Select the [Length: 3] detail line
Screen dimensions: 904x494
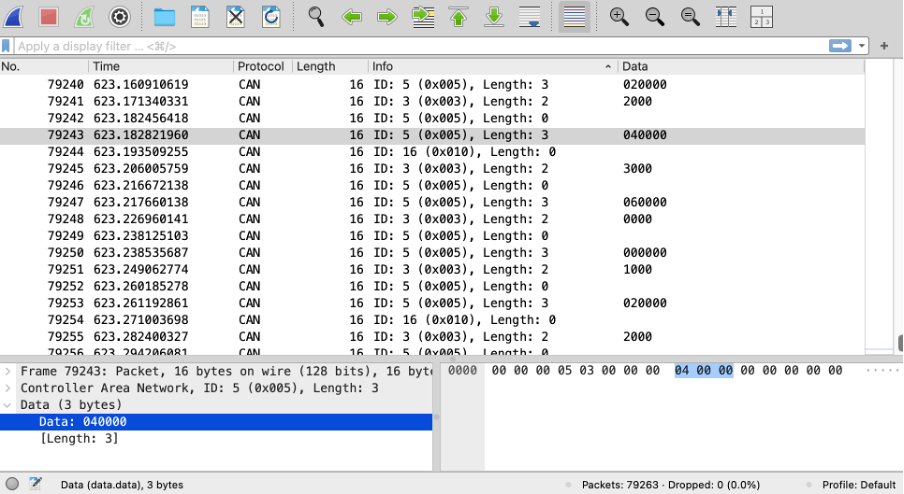[x=79, y=438]
